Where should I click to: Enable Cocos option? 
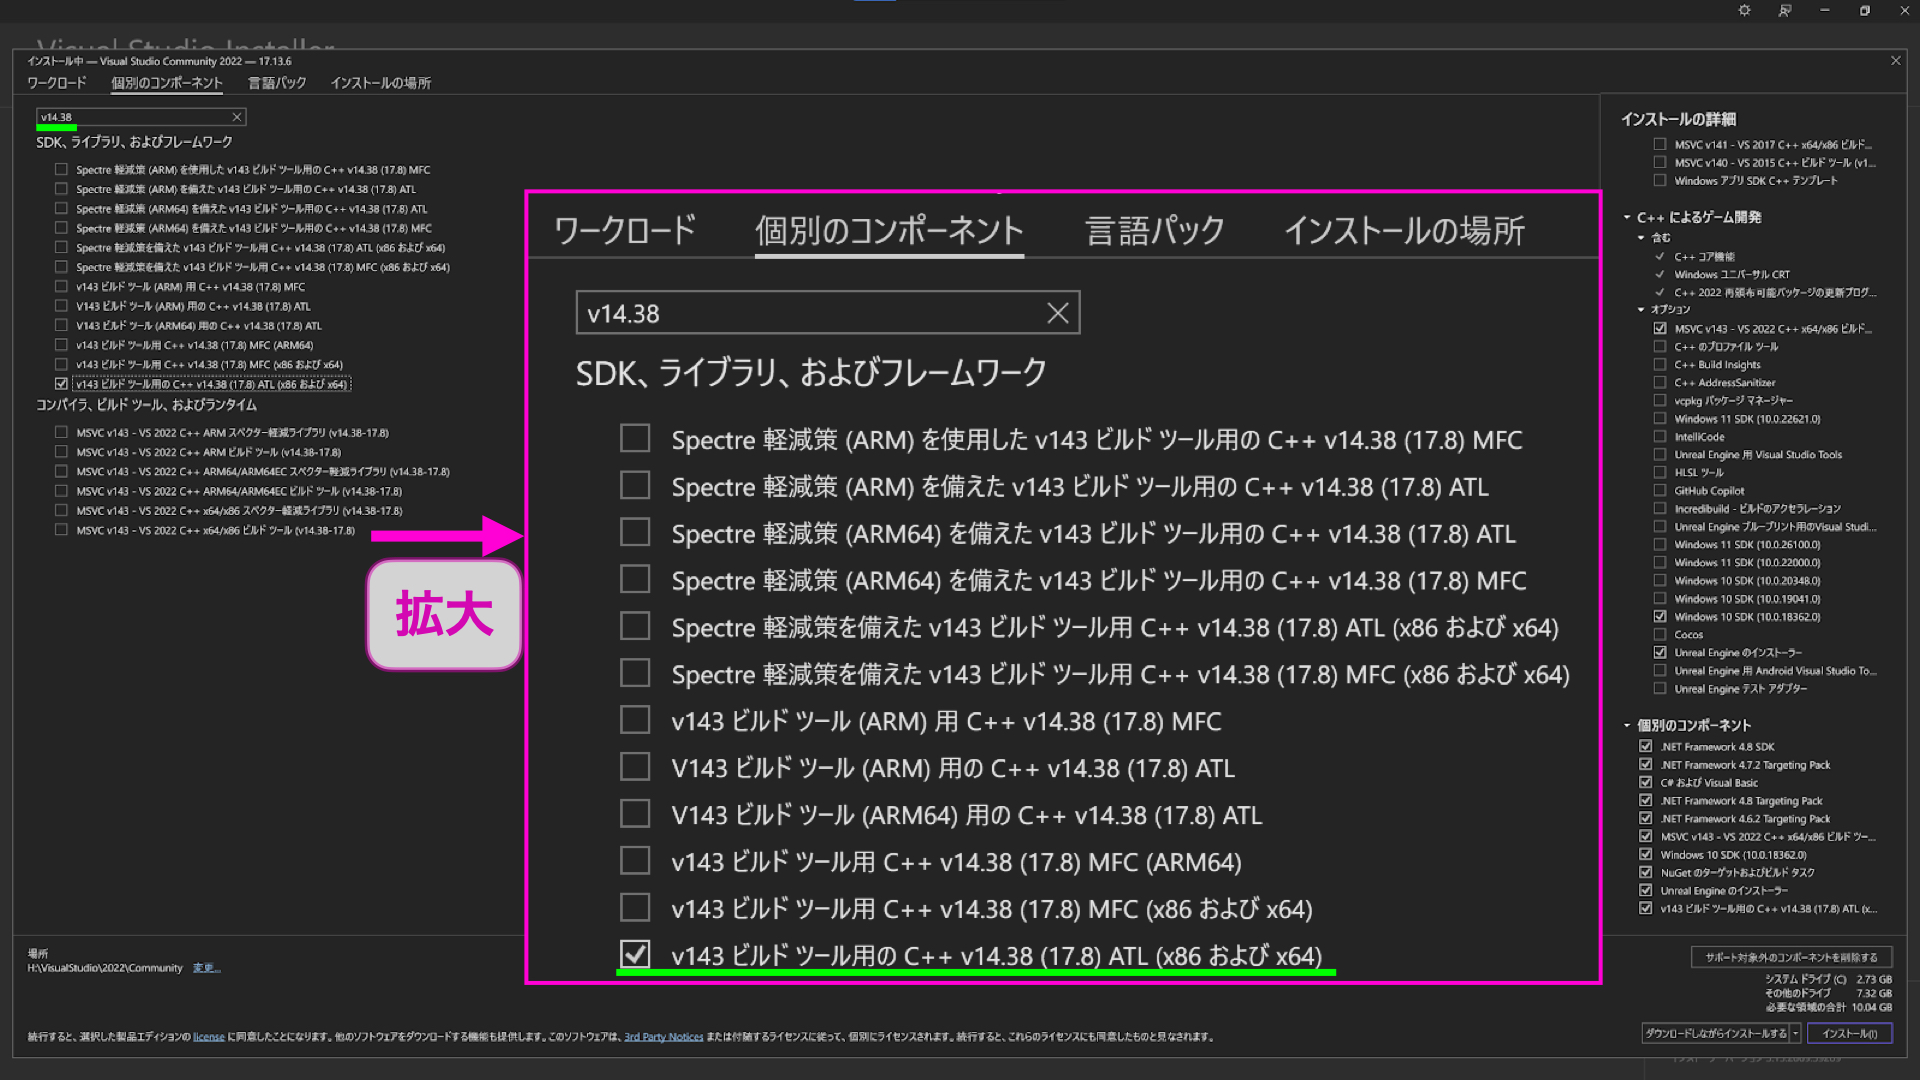1660,634
